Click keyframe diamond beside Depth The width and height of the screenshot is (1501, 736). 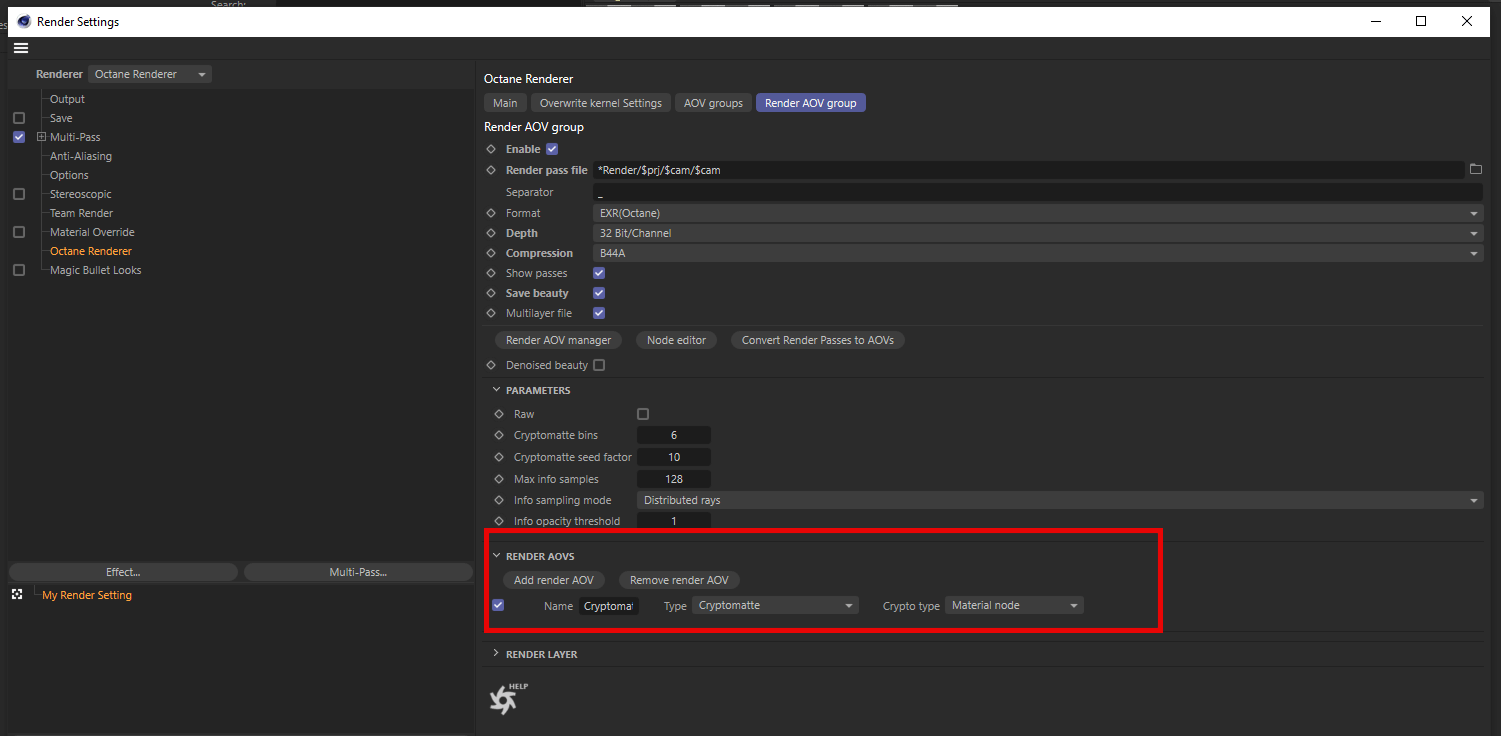point(491,233)
